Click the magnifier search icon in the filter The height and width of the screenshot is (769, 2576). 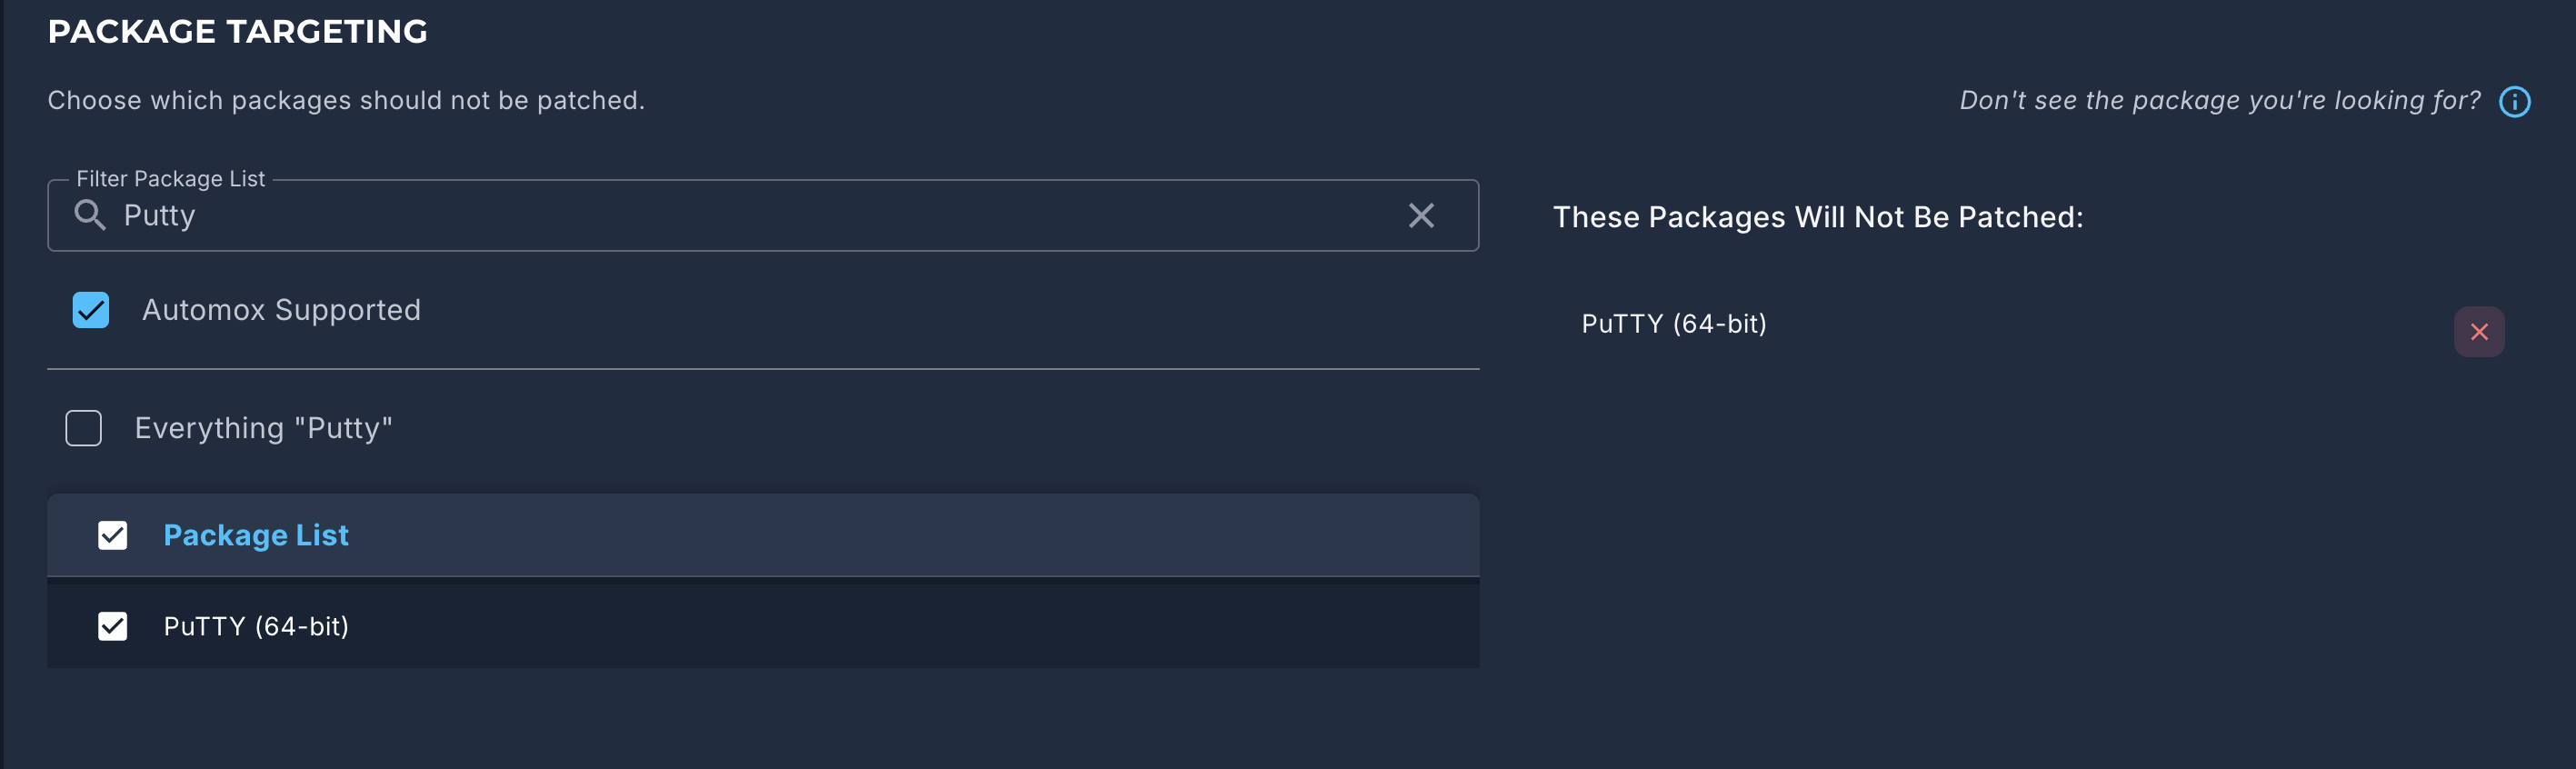[90, 215]
